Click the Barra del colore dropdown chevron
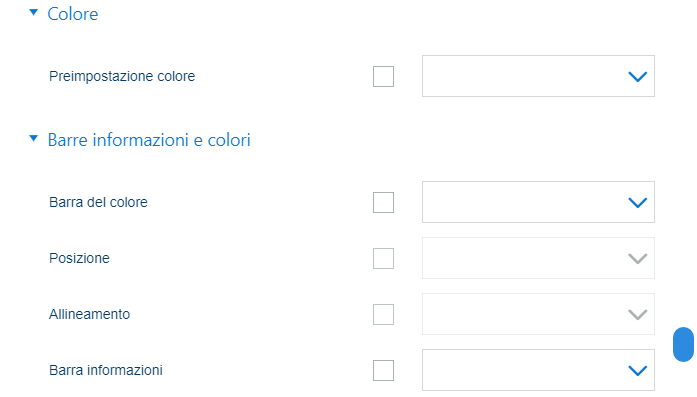Image resolution: width=697 pixels, height=397 pixels. tap(637, 203)
